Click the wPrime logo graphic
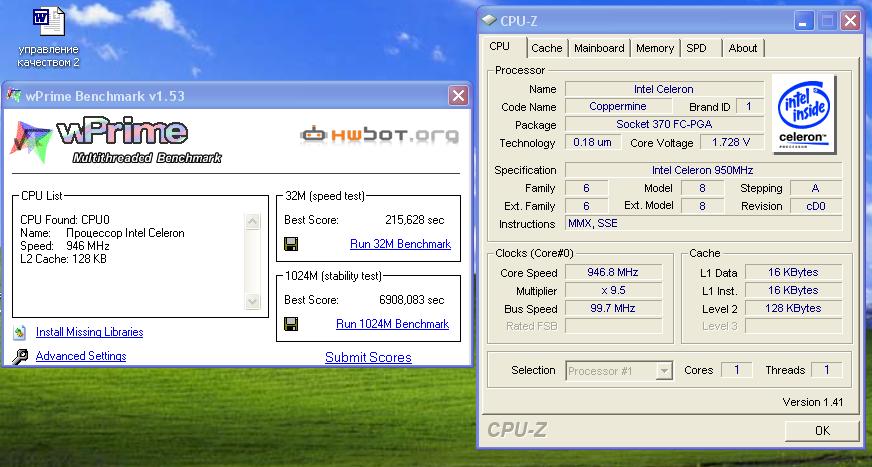Screen dimensions: 872x467 [x=115, y=142]
